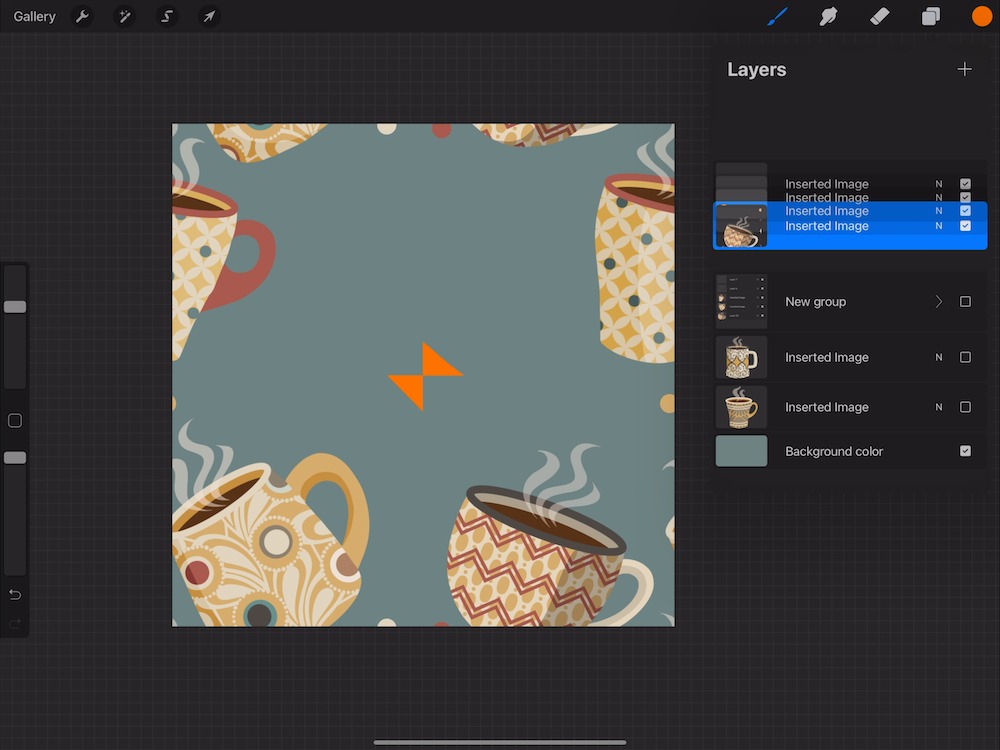Add a new layer with plus
This screenshot has height=750, width=1000.
coord(964,69)
